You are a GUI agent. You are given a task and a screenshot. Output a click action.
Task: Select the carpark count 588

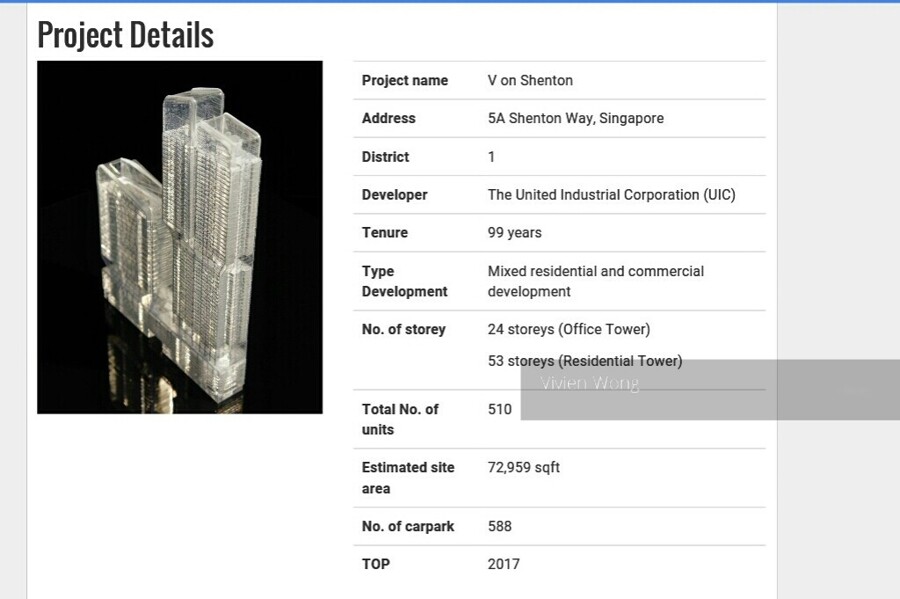[x=499, y=526]
